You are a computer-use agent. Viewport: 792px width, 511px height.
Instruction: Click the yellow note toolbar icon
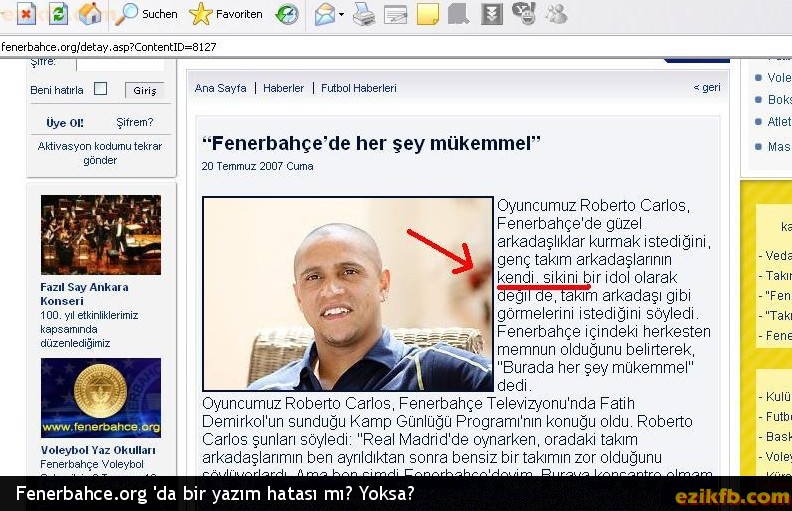pos(427,14)
